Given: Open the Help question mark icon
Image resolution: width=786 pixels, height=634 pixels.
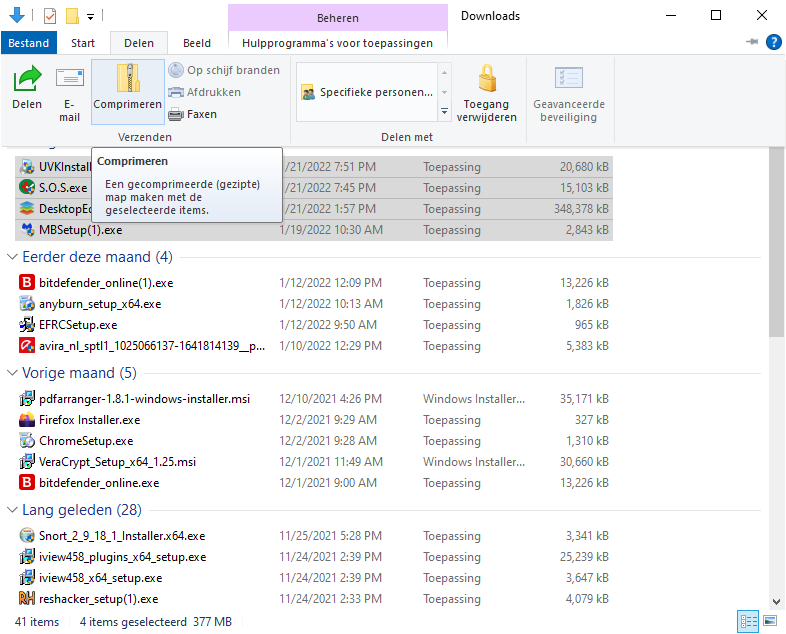Looking at the screenshot, I should tap(773, 43).
